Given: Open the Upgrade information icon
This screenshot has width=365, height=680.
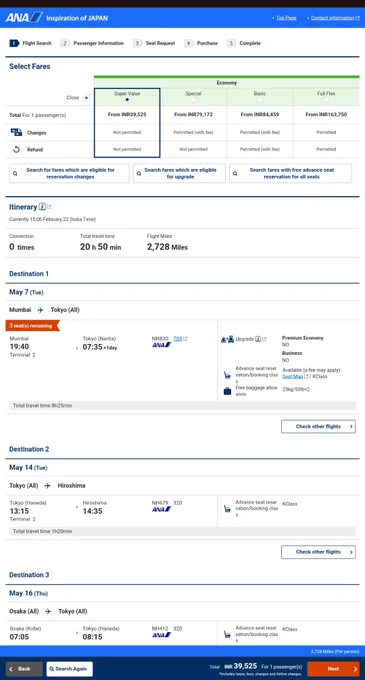Looking at the screenshot, I should 258,339.
